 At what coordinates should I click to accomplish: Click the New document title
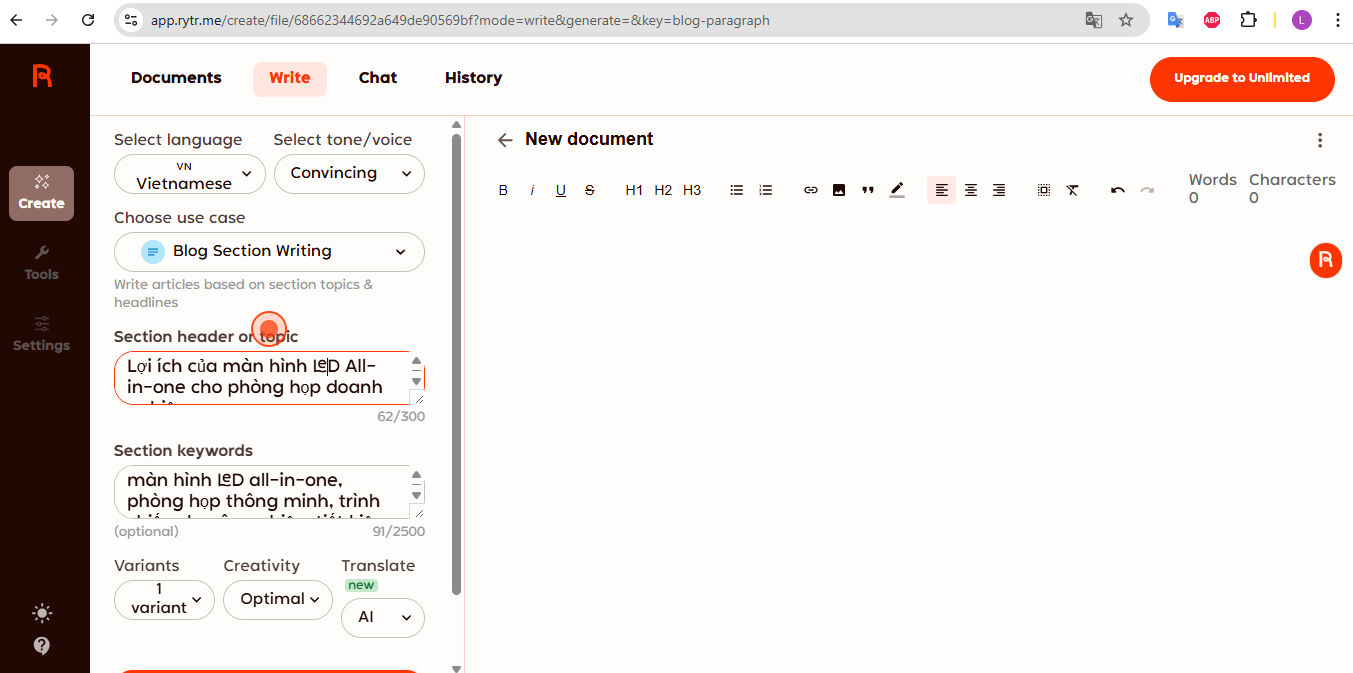pyautogui.click(x=589, y=139)
